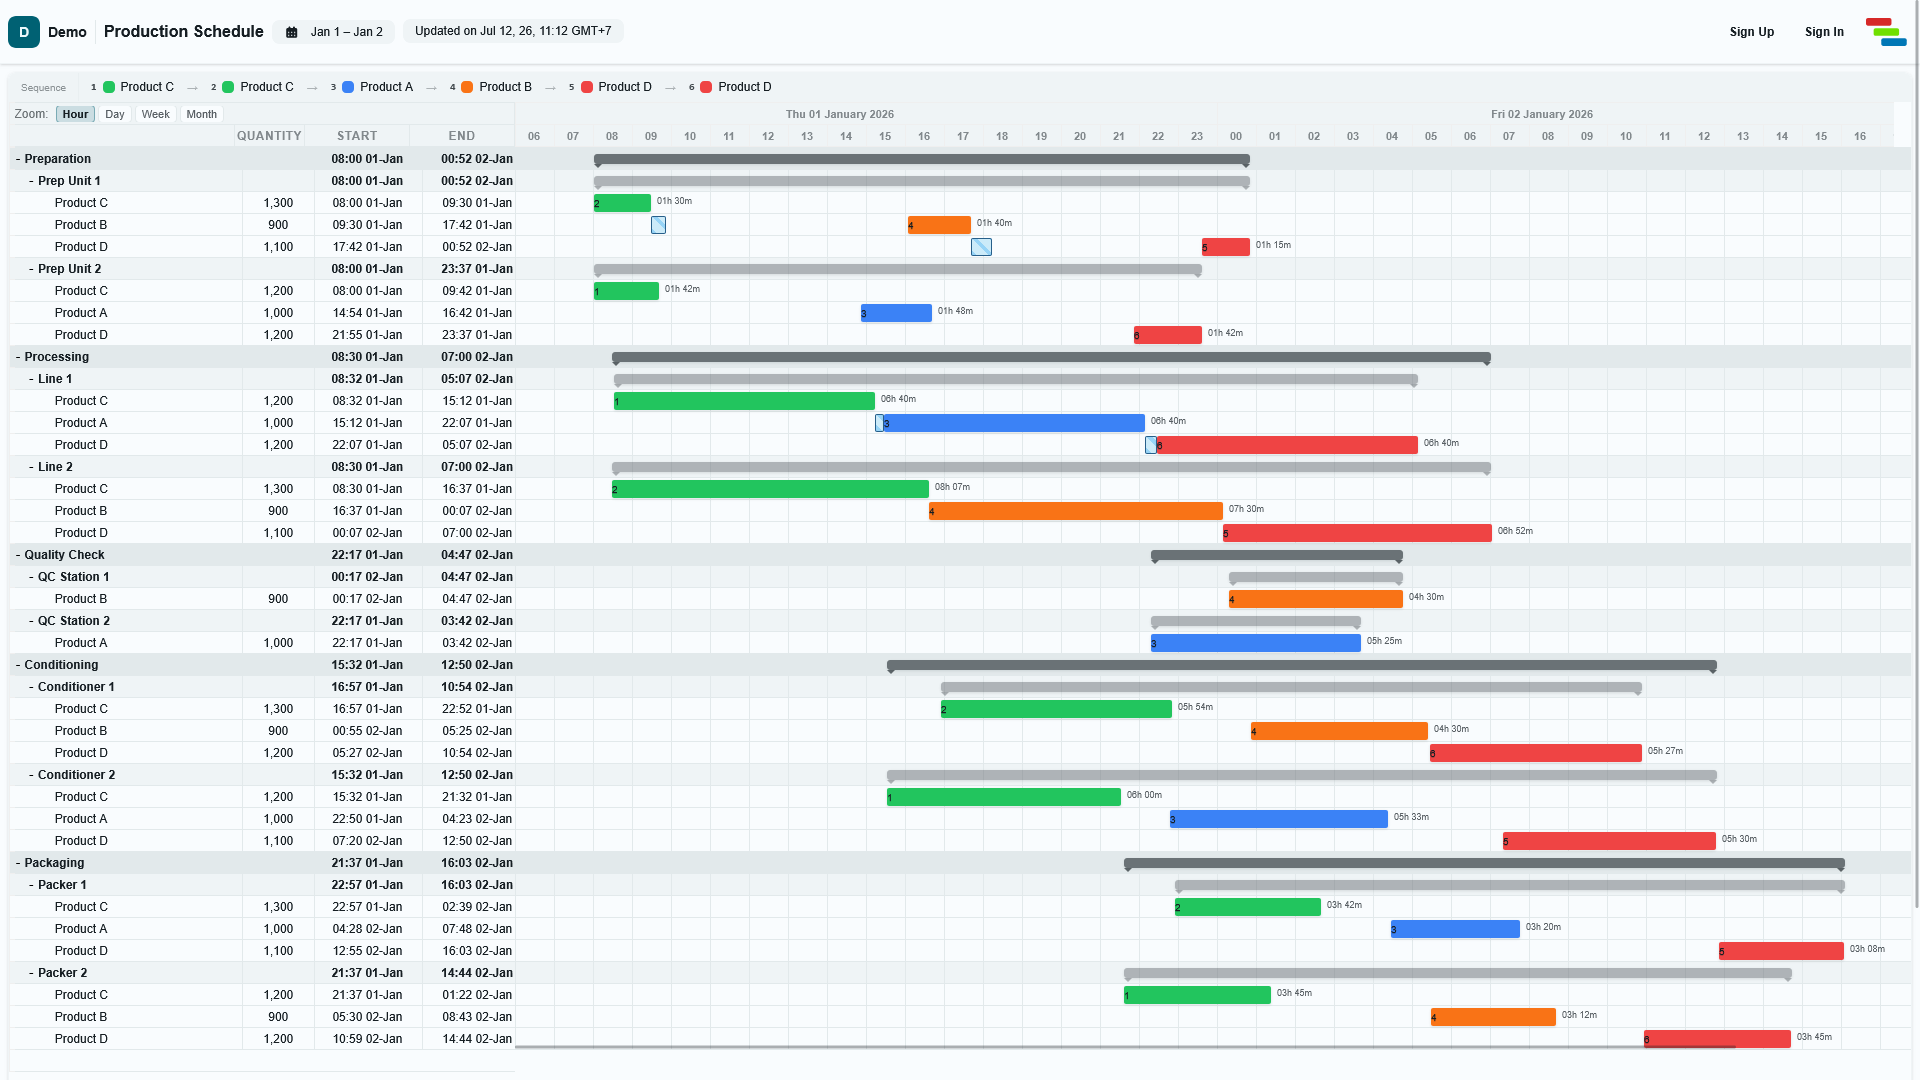This screenshot has height=1080, width=1920.
Task: Click the Updated on Jul 12 timestamp label
Action: [513, 31]
